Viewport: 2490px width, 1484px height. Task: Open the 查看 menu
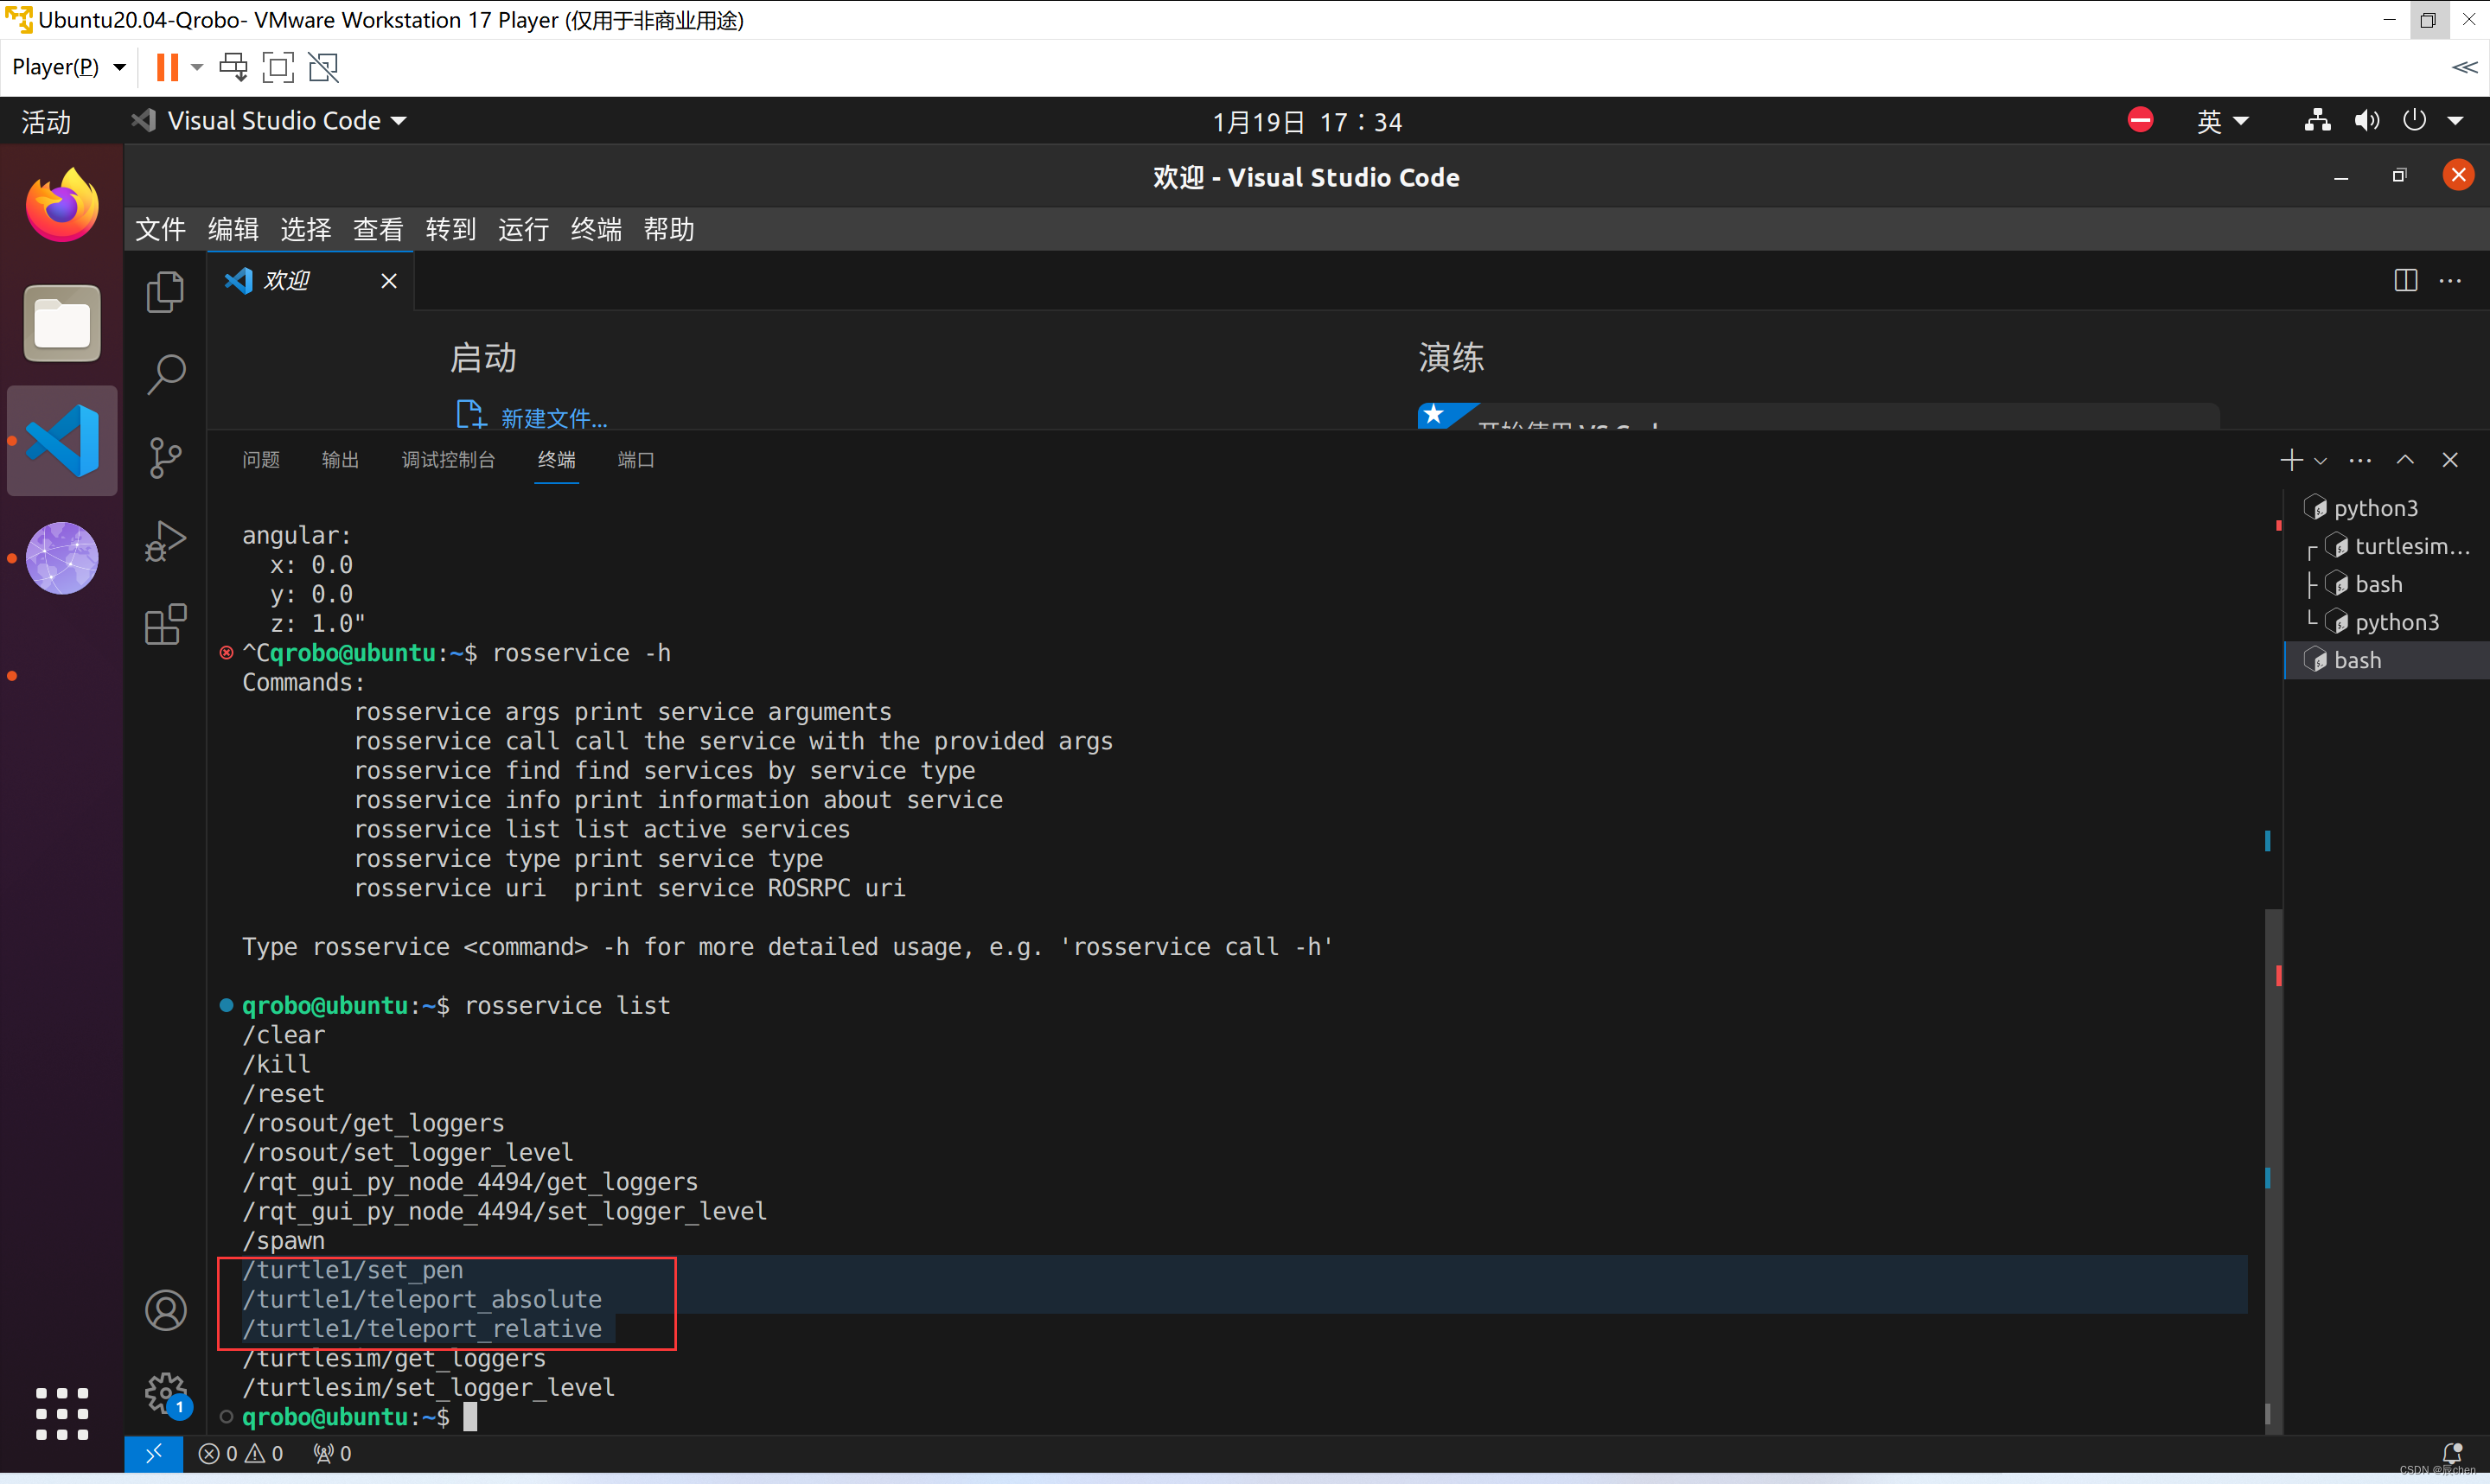click(378, 229)
